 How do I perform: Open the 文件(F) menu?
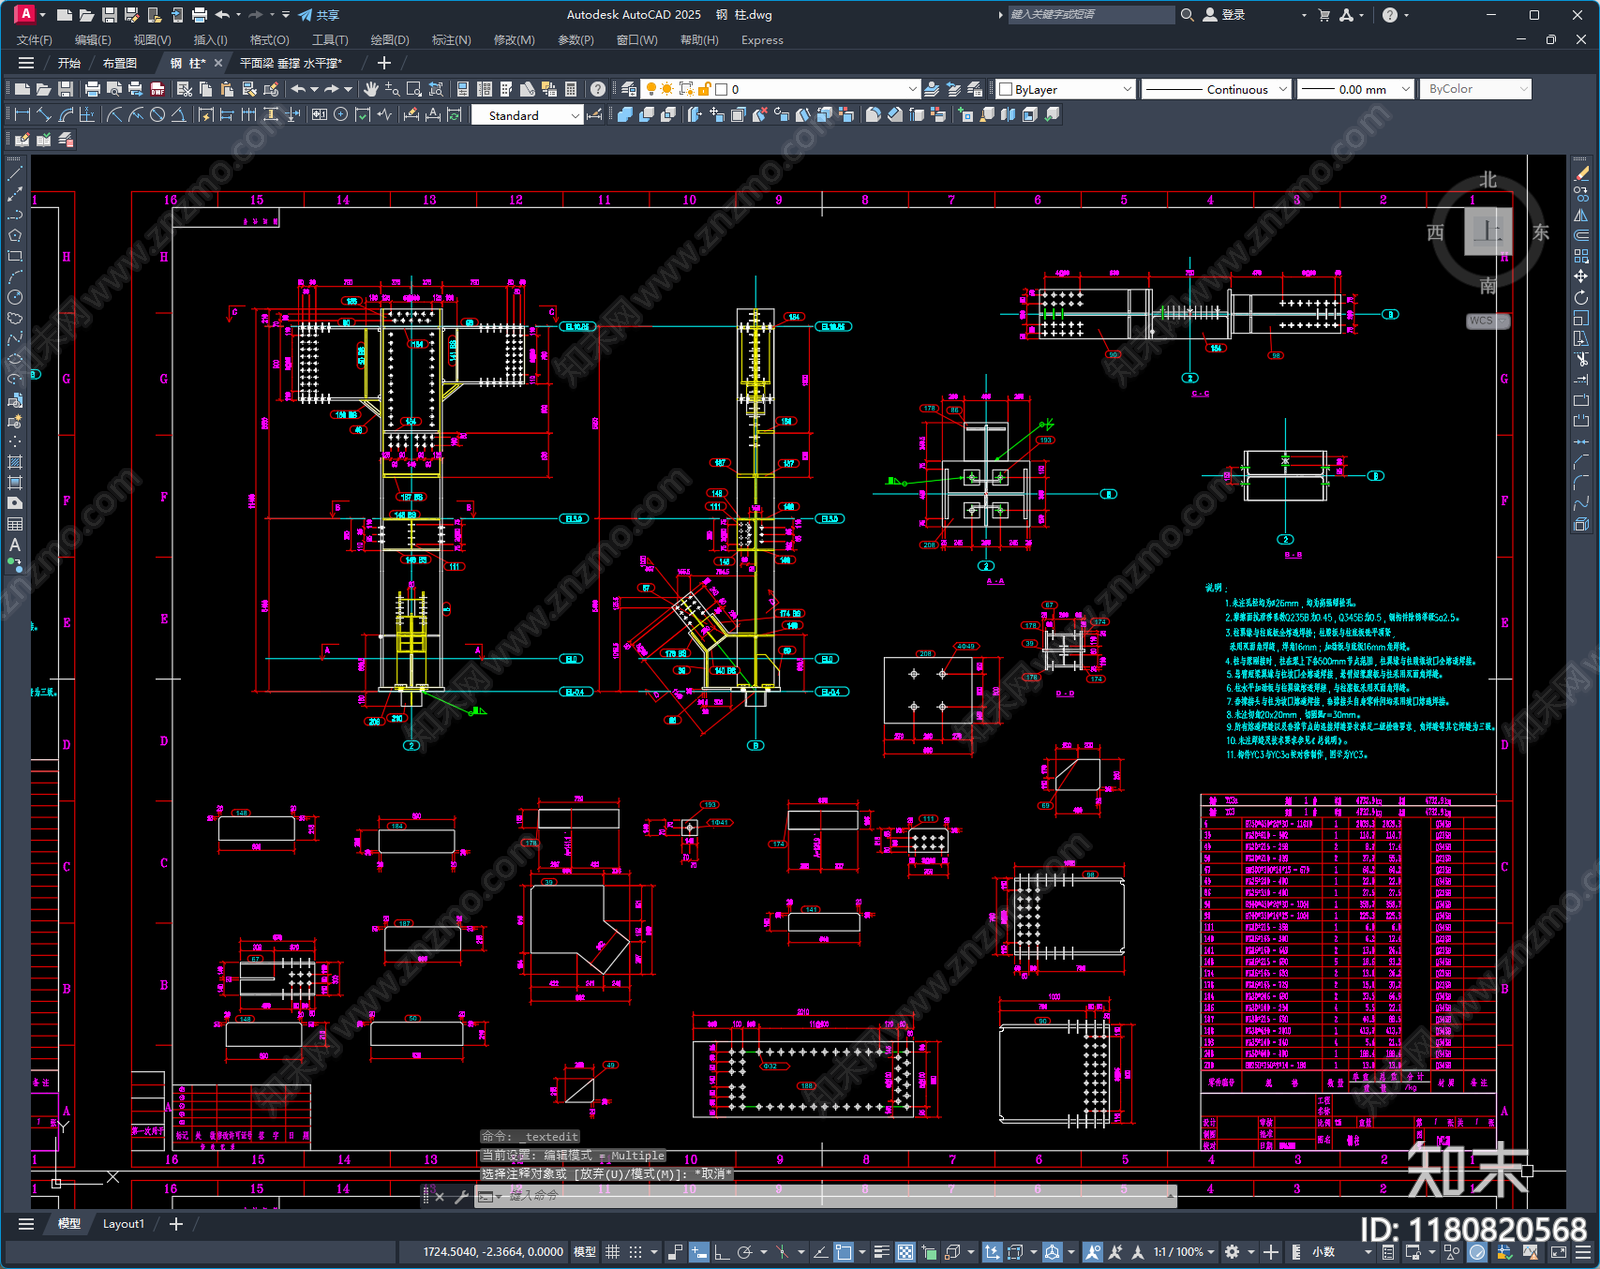pos(34,40)
